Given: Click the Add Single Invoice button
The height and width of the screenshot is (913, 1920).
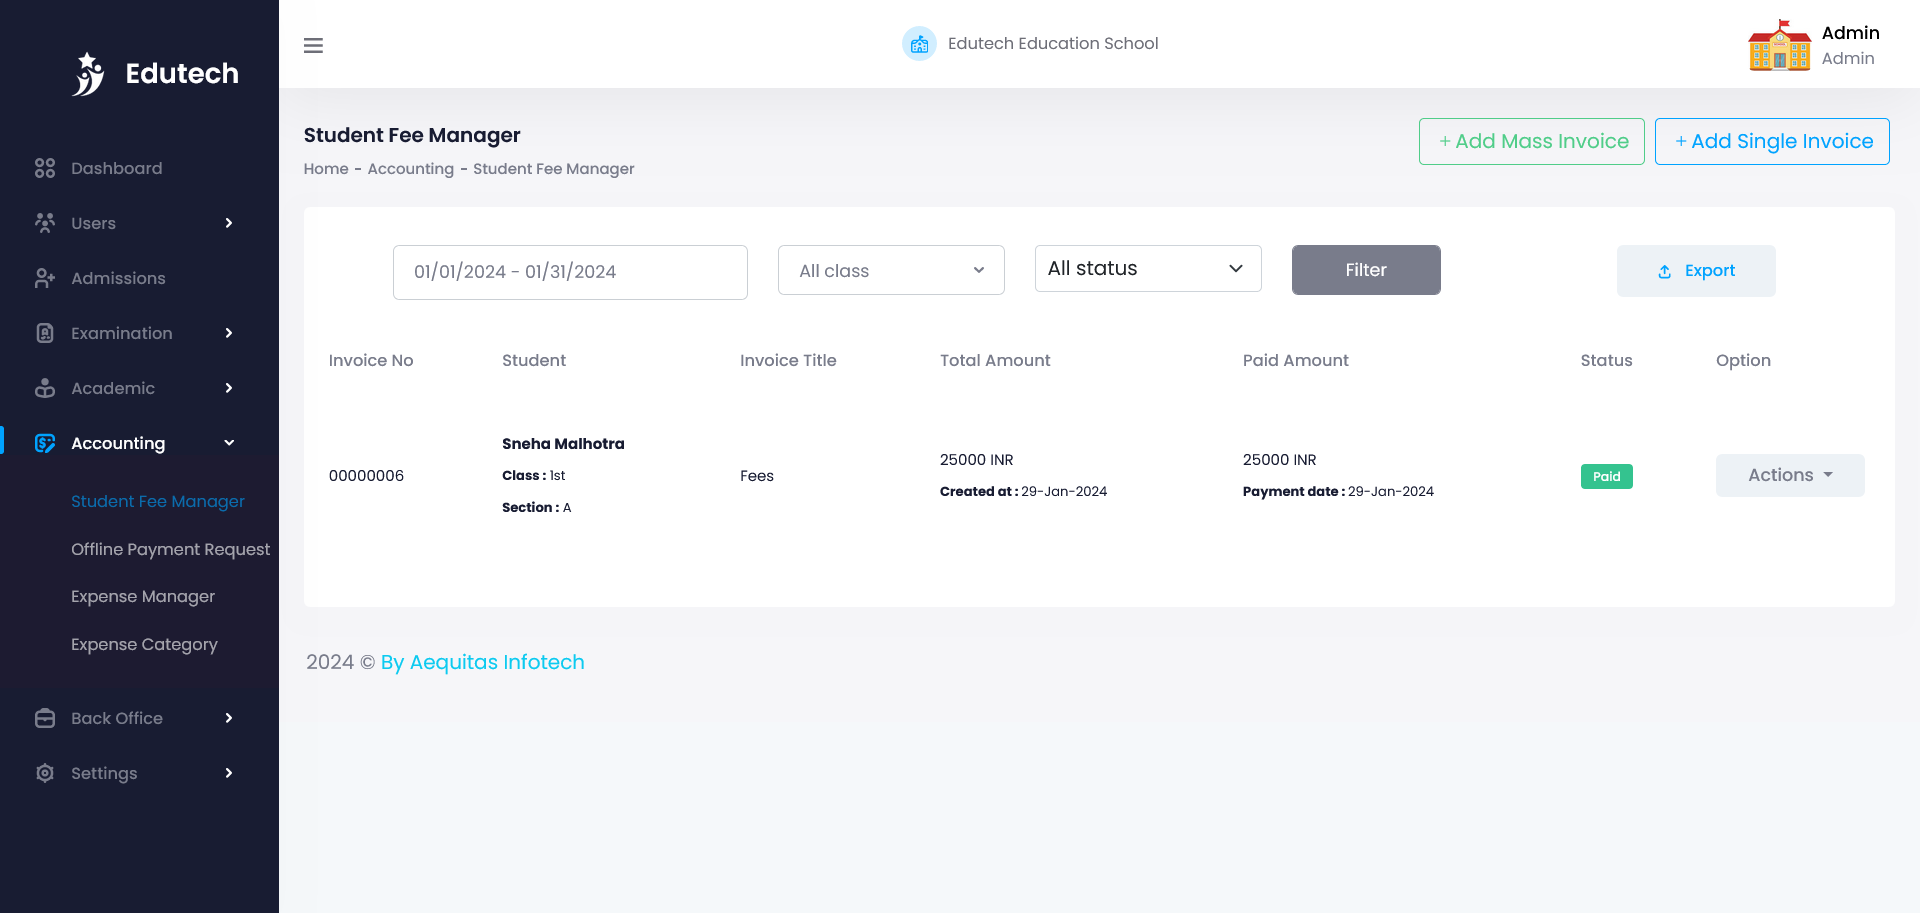Looking at the screenshot, I should point(1771,141).
